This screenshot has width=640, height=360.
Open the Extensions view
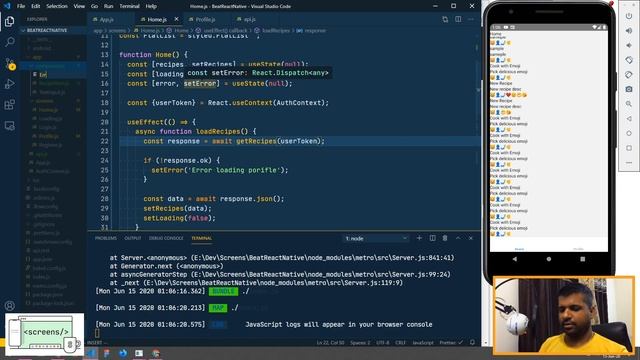click(x=9, y=105)
